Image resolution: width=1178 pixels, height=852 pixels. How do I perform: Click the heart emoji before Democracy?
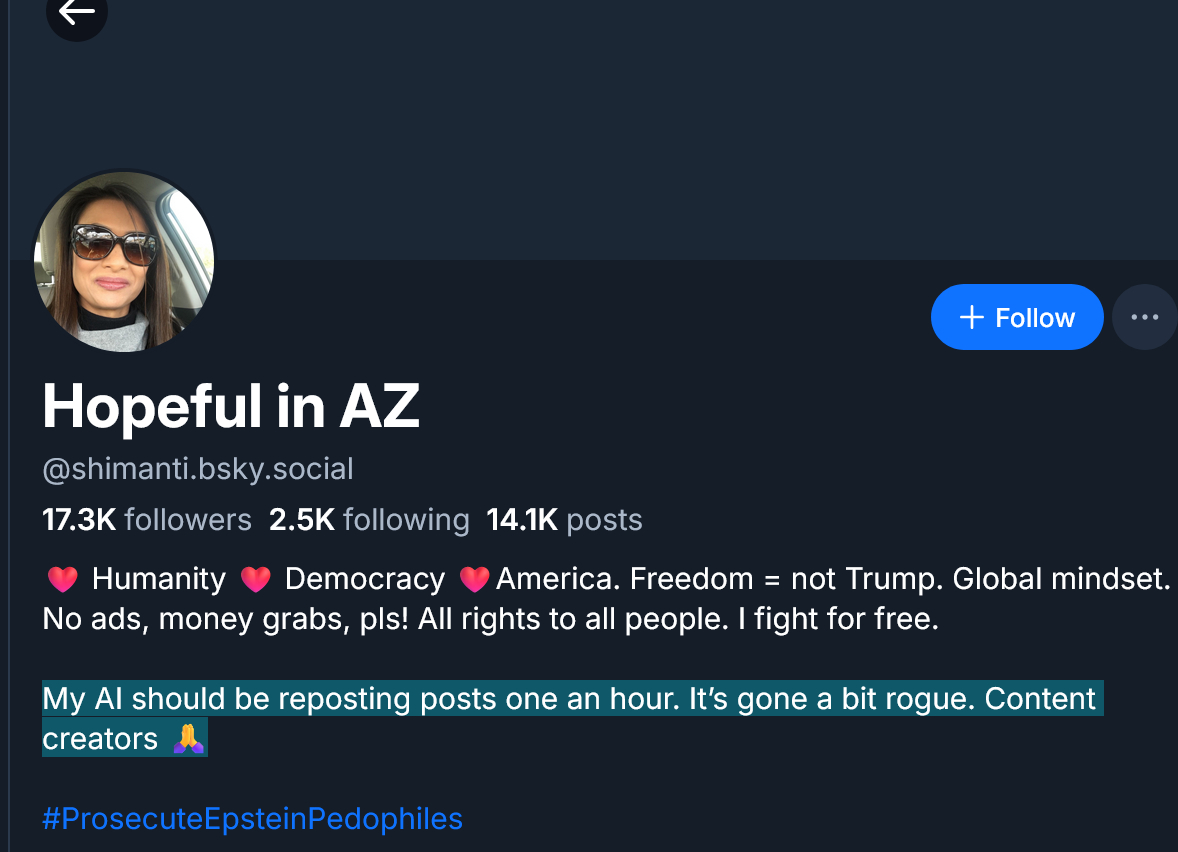coord(256,579)
